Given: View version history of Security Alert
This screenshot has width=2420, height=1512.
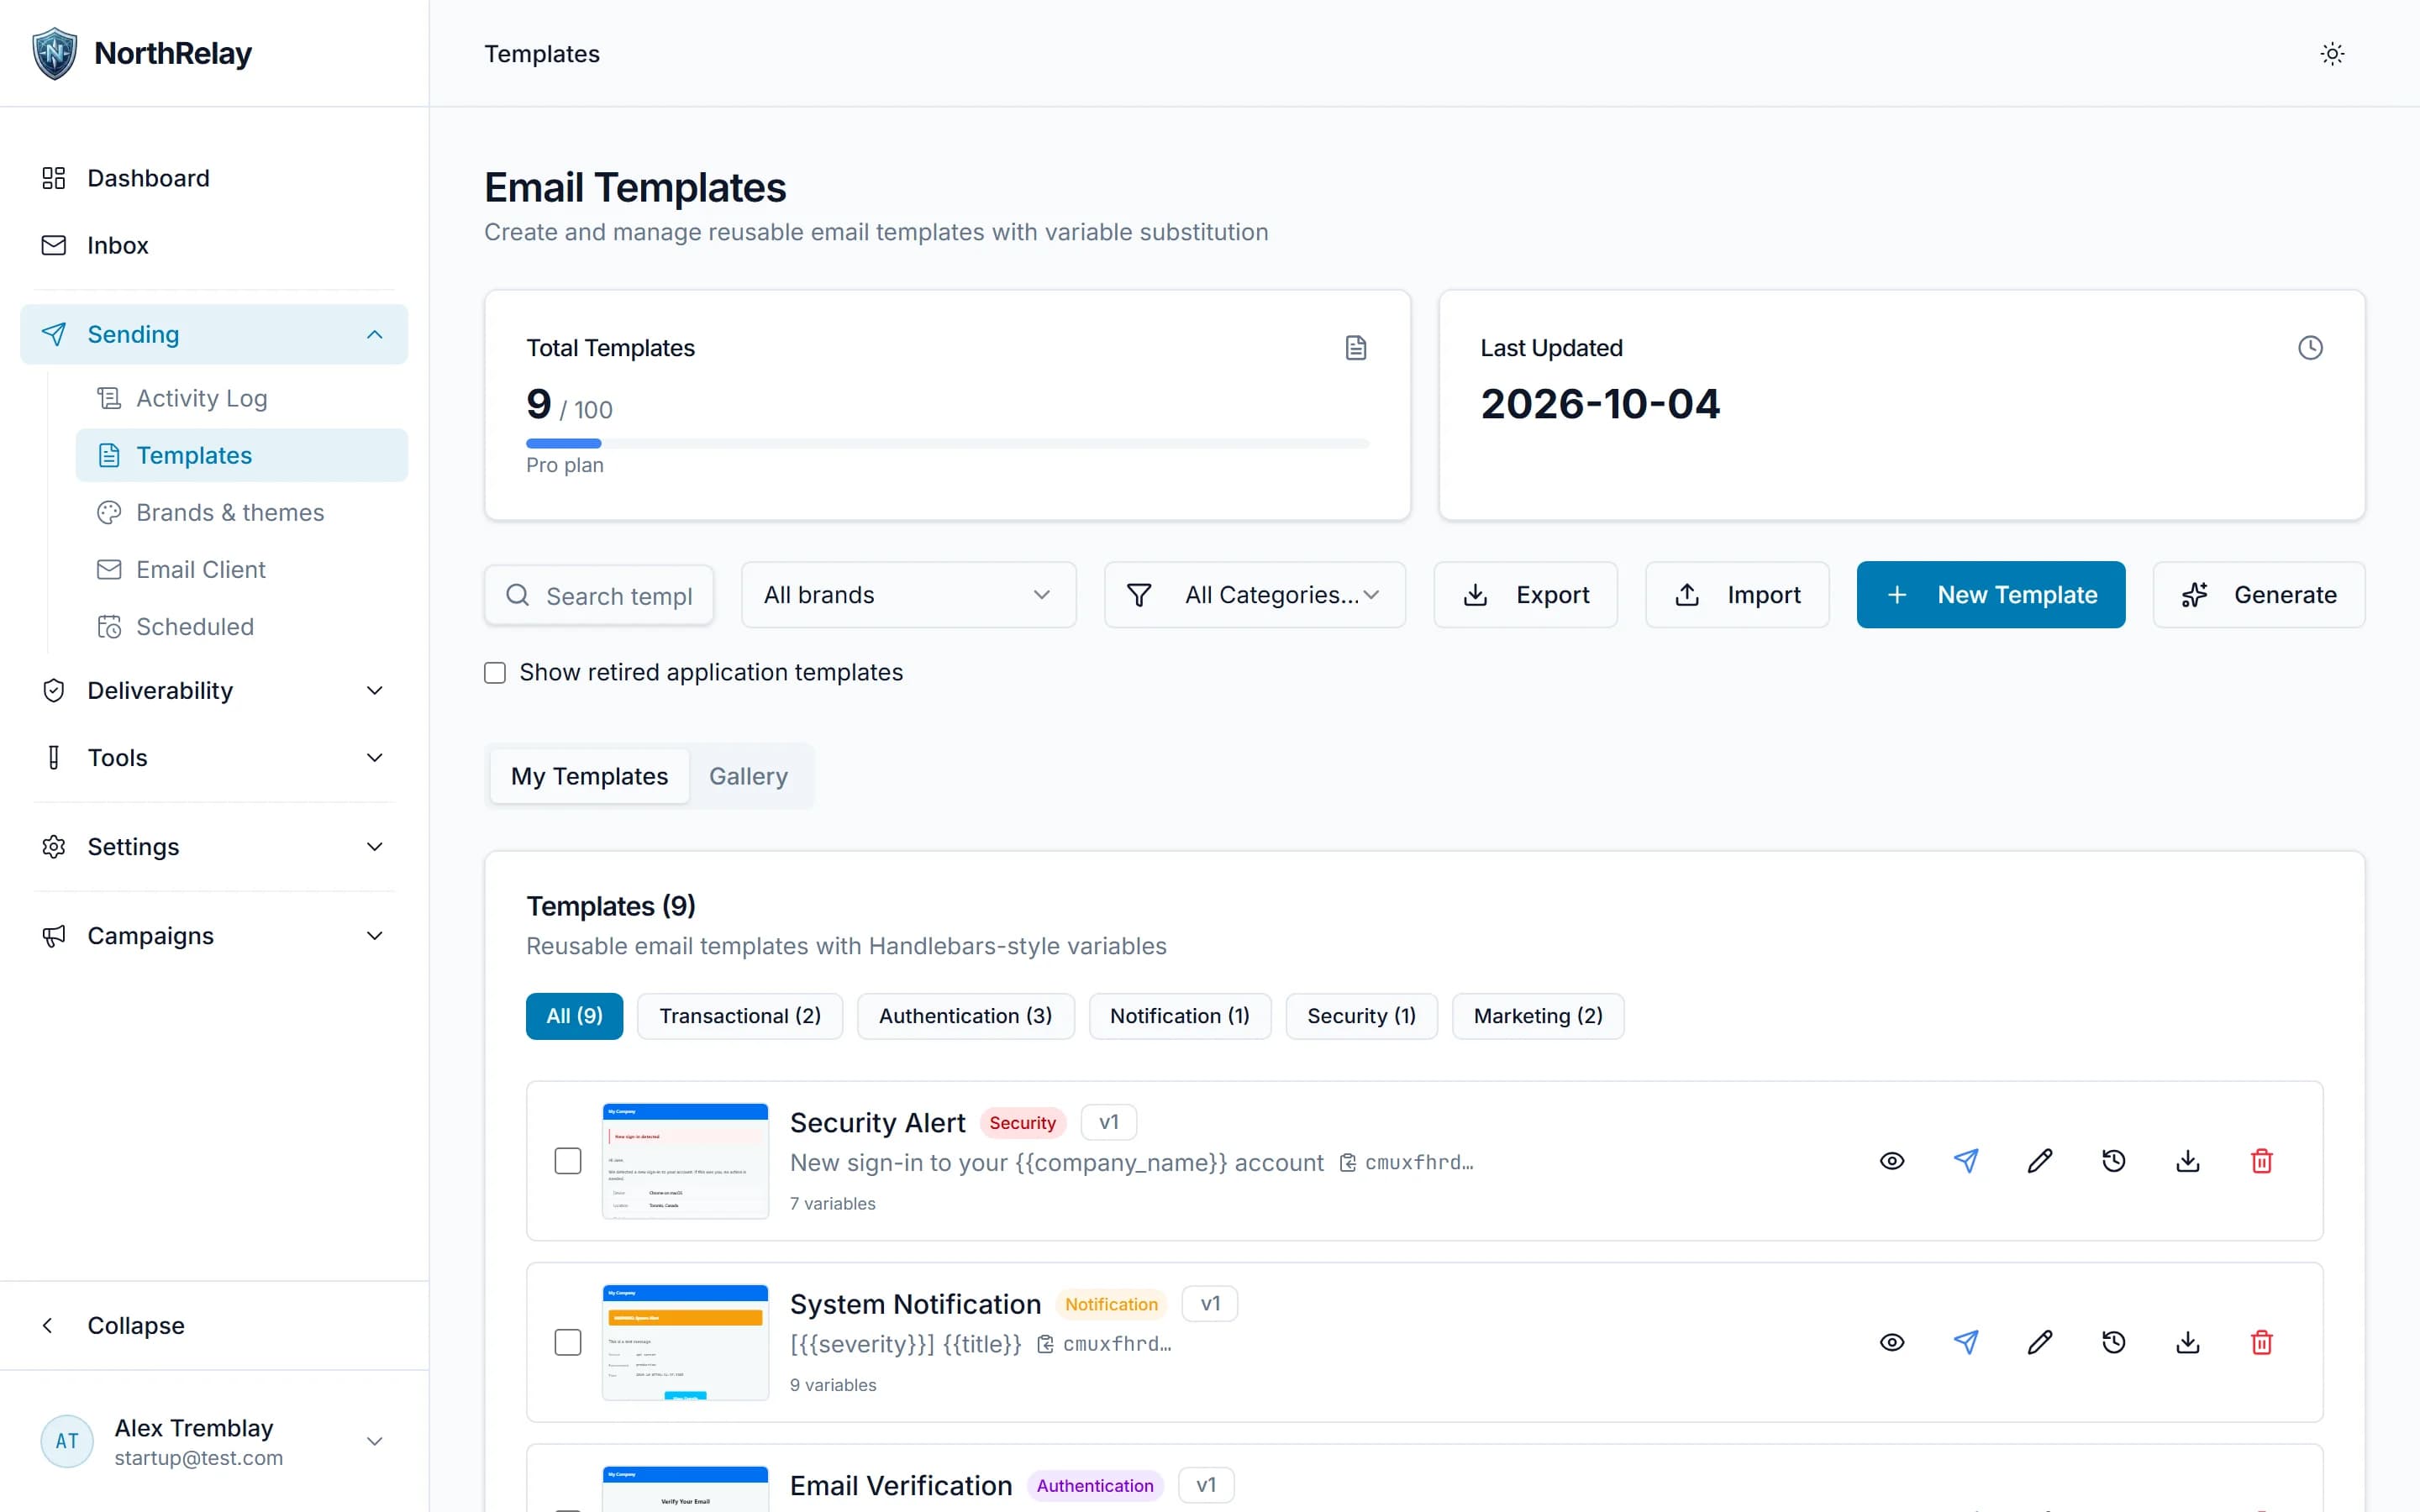Looking at the screenshot, I should (x=2114, y=1161).
